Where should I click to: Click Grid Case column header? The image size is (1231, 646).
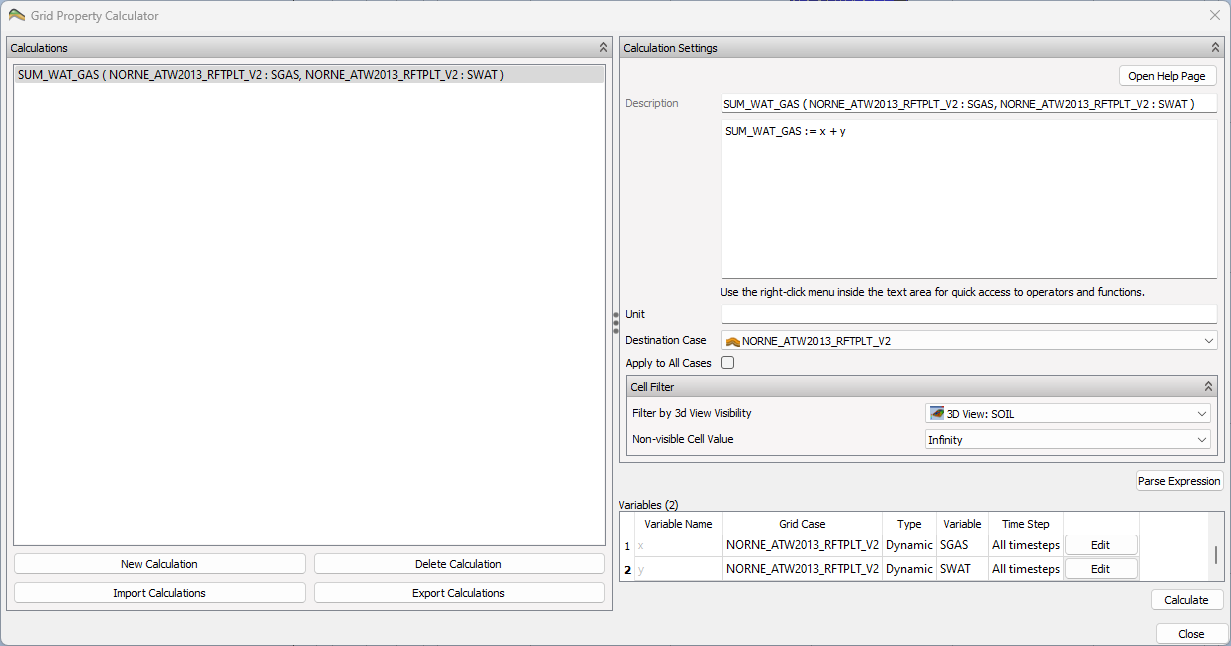(x=802, y=524)
